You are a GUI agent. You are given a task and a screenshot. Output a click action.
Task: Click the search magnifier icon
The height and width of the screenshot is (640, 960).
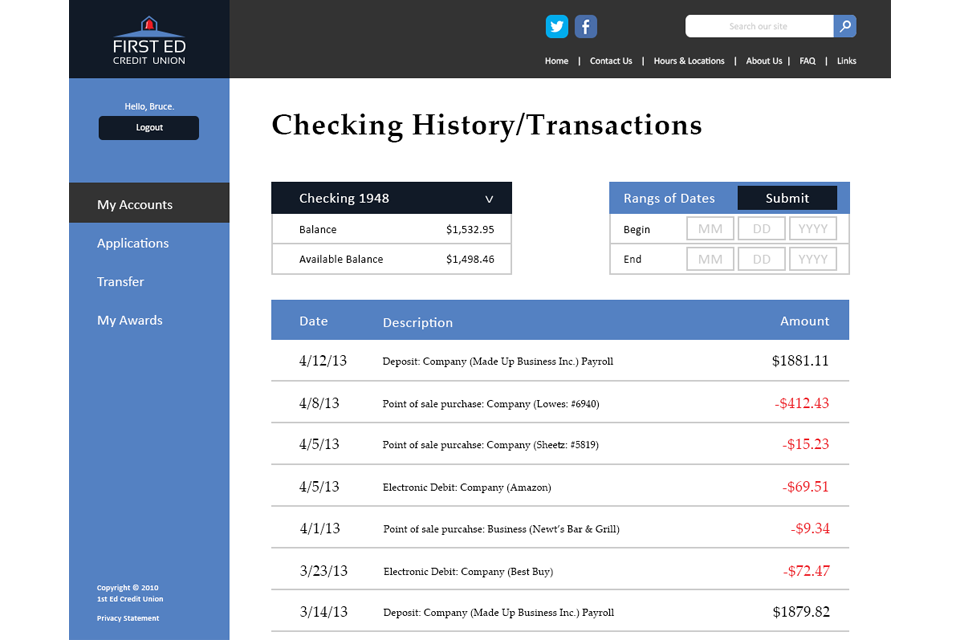(845, 27)
